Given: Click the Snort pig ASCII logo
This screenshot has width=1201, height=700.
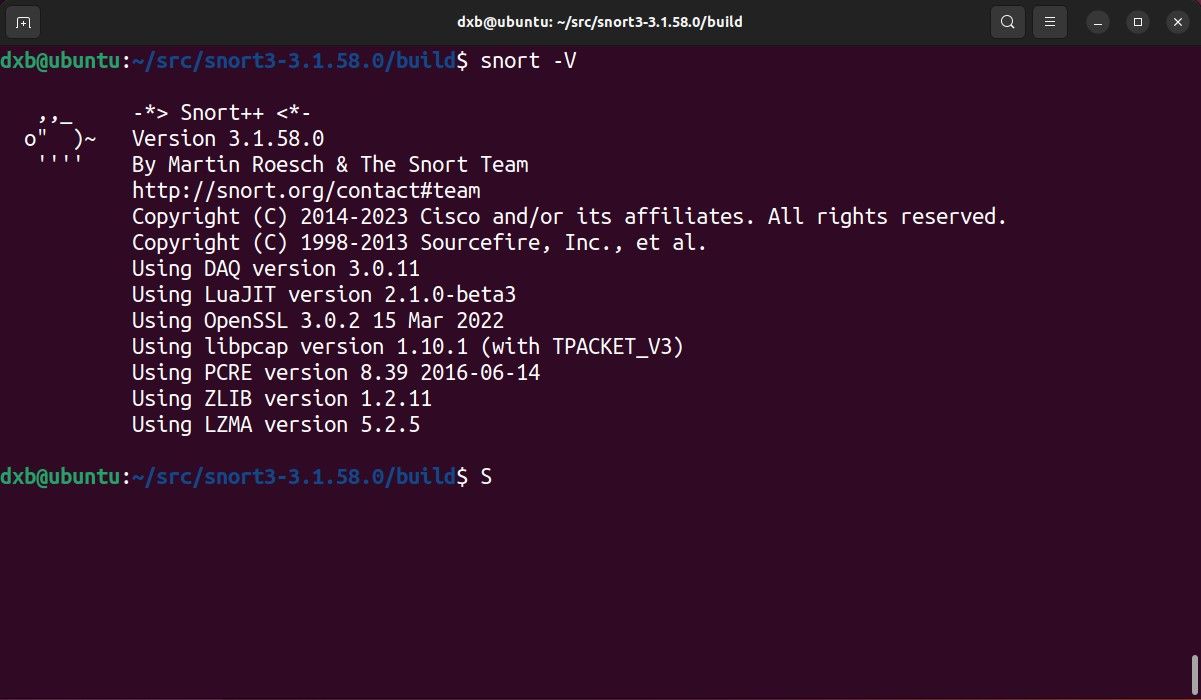Looking at the screenshot, I should tap(60, 138).
